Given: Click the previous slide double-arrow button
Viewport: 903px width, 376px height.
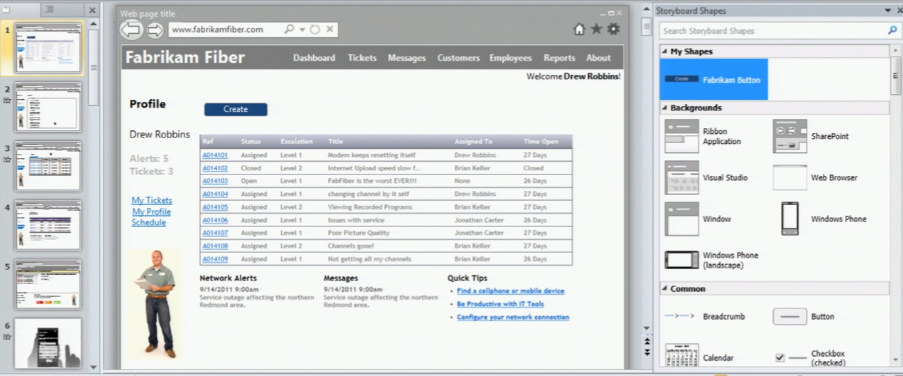Looking at the screenshot, I should coord(647,341).
